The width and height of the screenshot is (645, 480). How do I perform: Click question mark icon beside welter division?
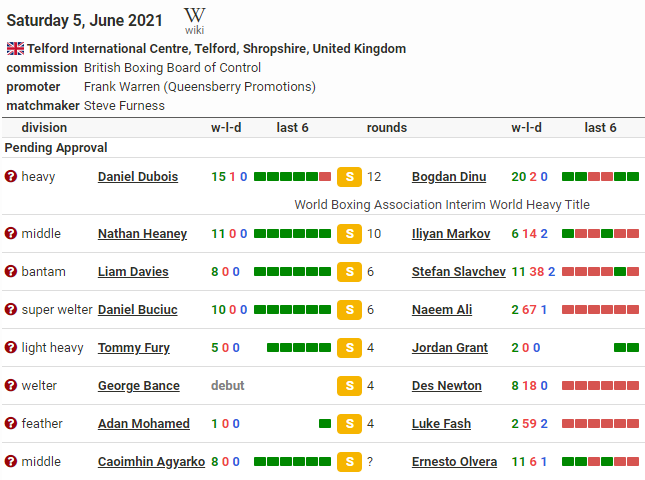pos(11,386)
